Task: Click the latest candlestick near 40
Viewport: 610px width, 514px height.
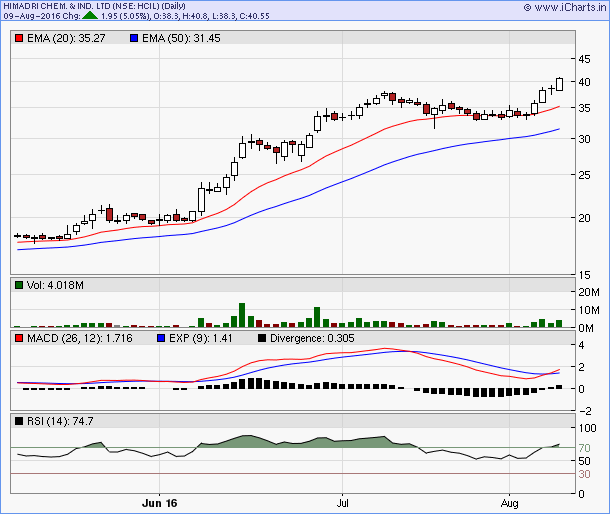Action: 559,84
